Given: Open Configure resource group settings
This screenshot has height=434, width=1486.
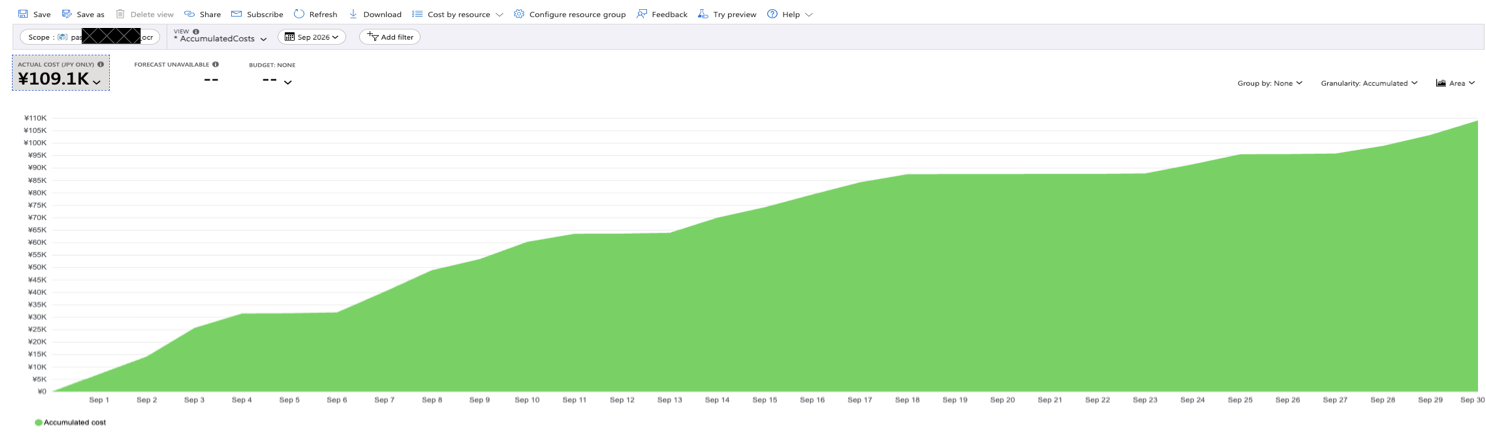Looking at the screenshot, I should click(570, 14).
